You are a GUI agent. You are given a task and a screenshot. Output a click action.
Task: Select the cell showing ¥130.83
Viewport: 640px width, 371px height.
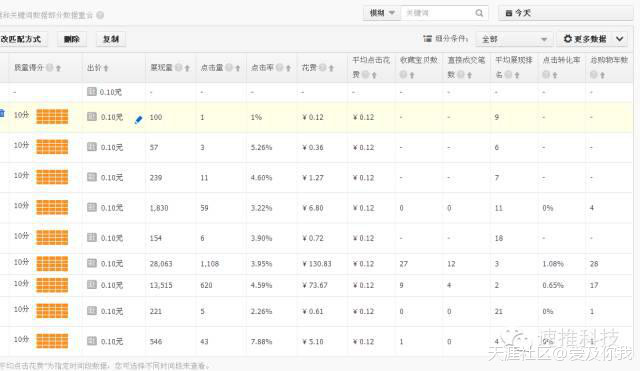[x=317, y=264]
